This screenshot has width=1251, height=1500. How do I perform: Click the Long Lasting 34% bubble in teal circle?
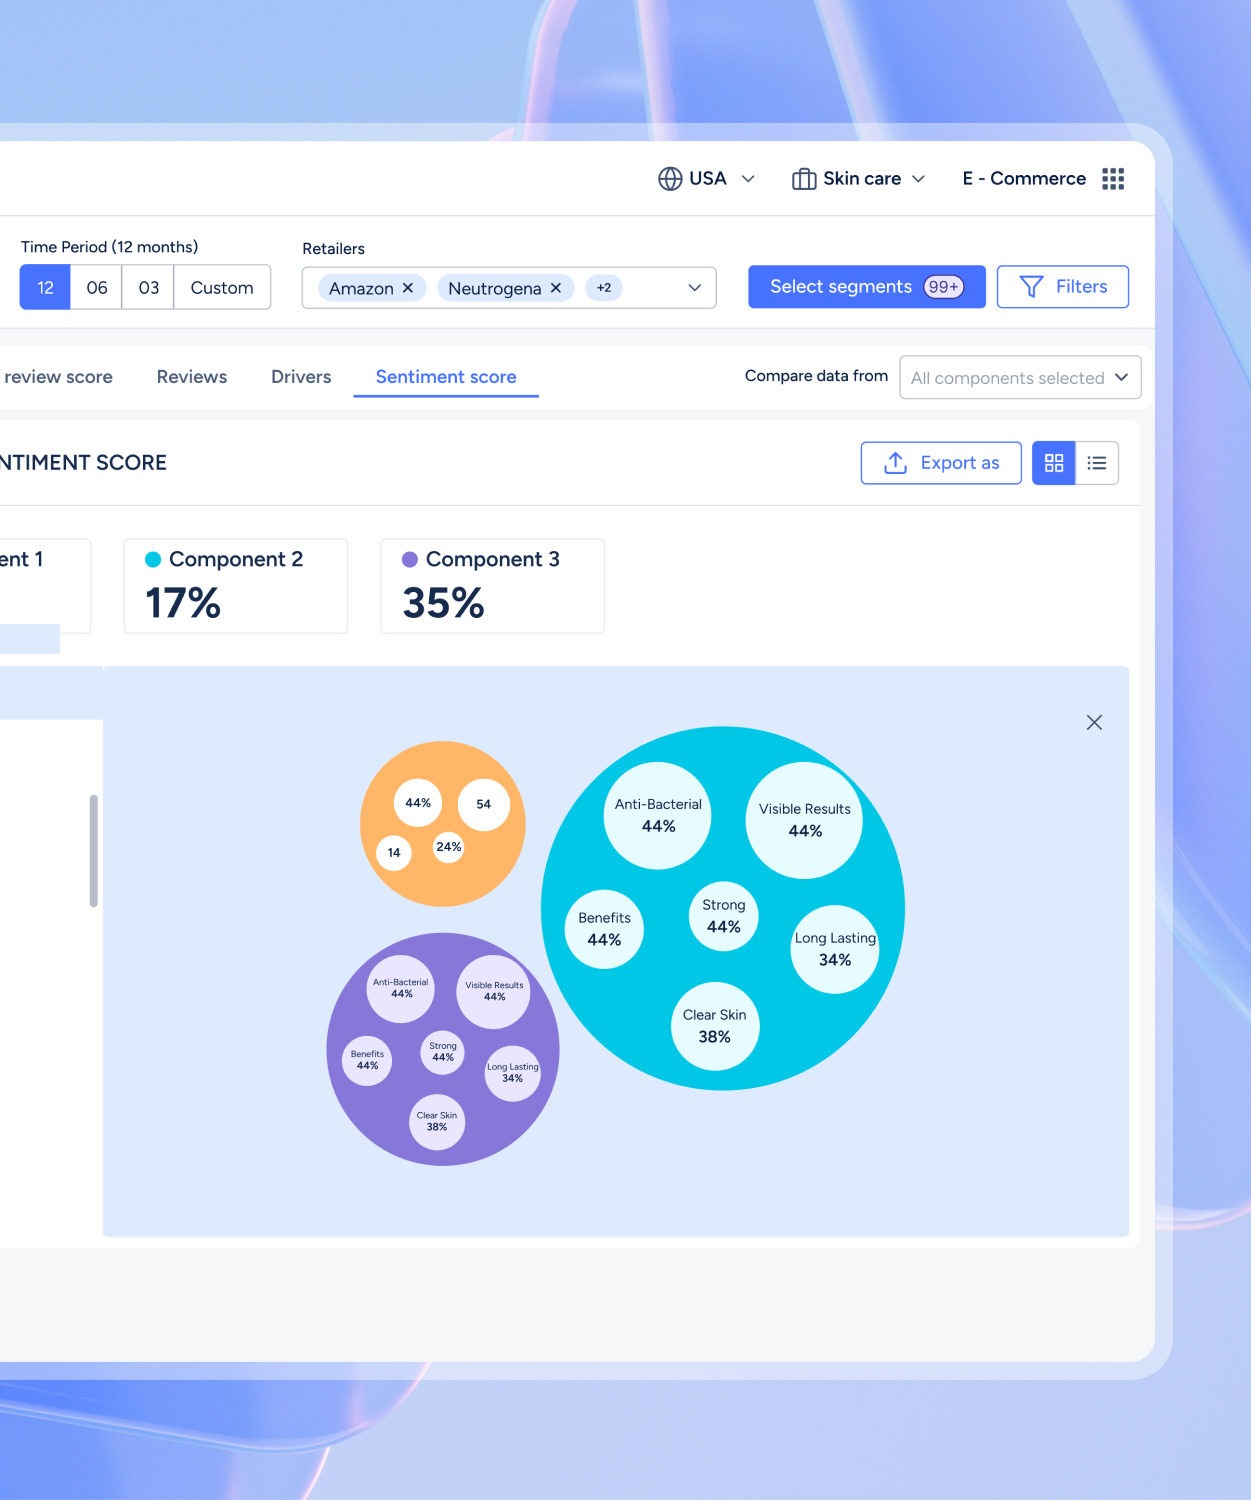(835, 949)
